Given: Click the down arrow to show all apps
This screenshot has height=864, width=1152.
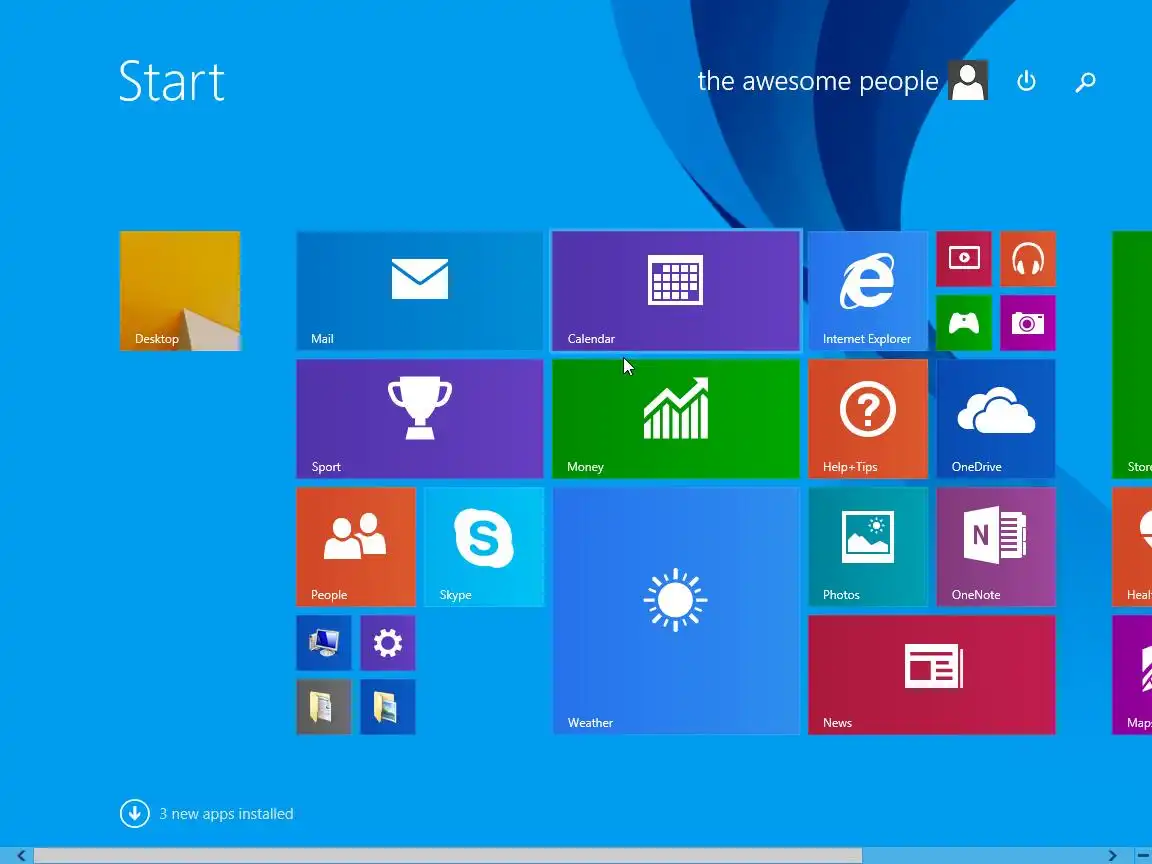Looking at the screenshot, I should click(134, 813).
